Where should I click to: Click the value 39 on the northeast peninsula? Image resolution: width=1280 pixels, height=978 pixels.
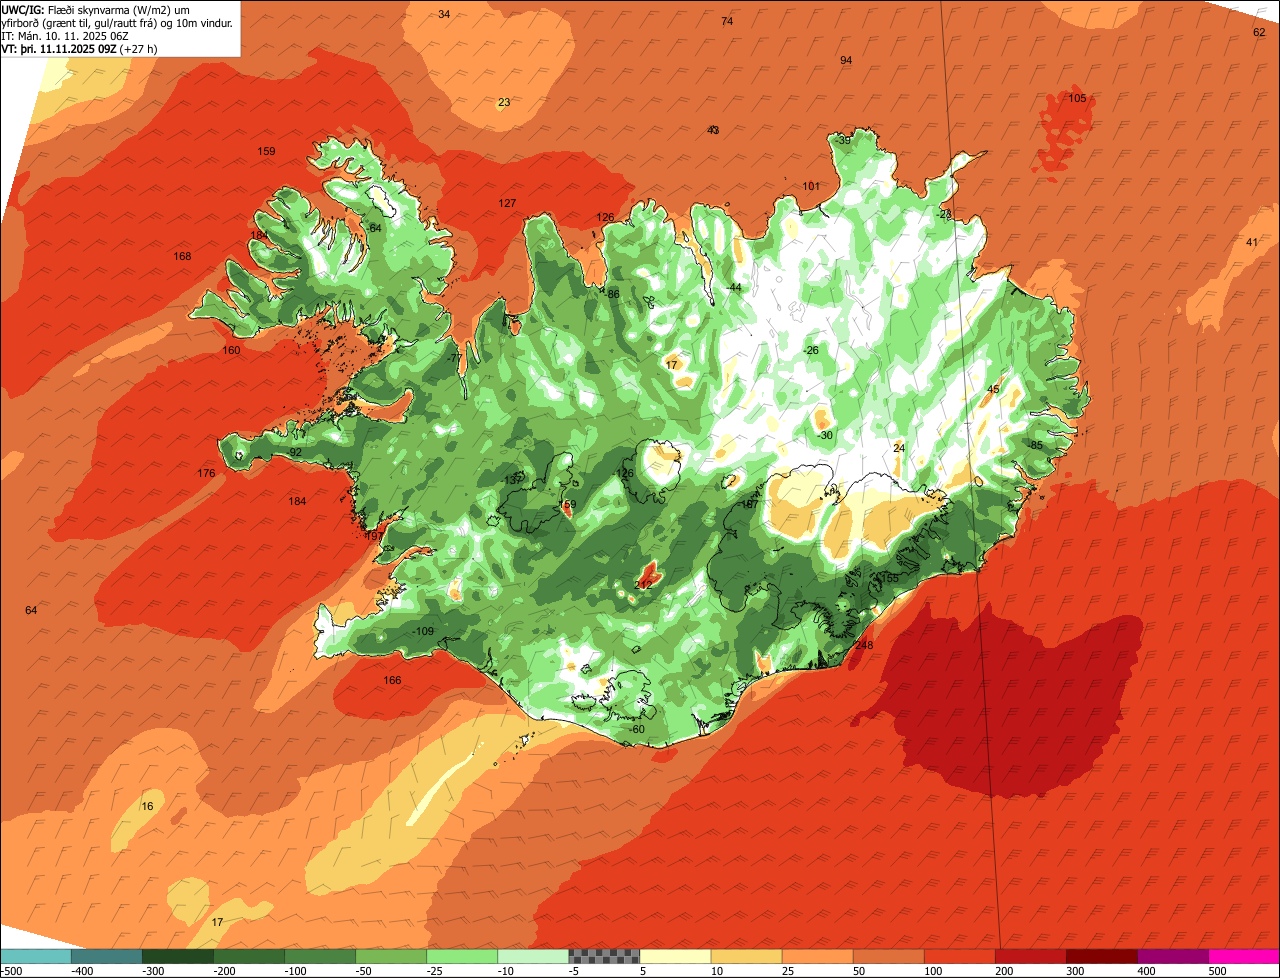(844, 141)
